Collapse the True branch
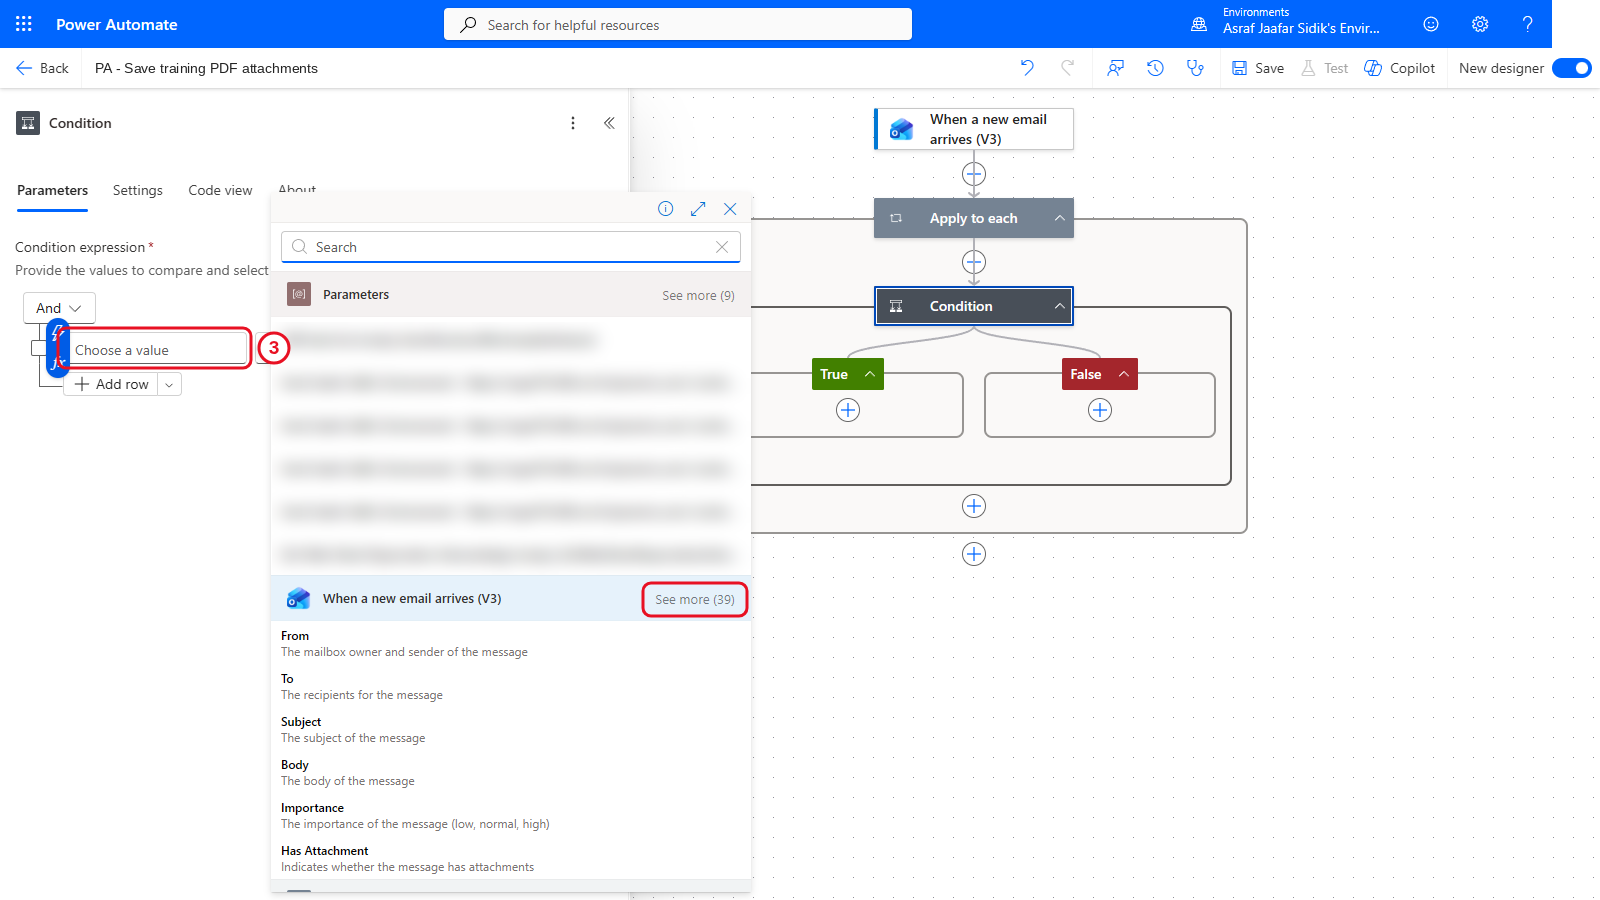The image size is (1600, 900). click(x=870, y=374)
